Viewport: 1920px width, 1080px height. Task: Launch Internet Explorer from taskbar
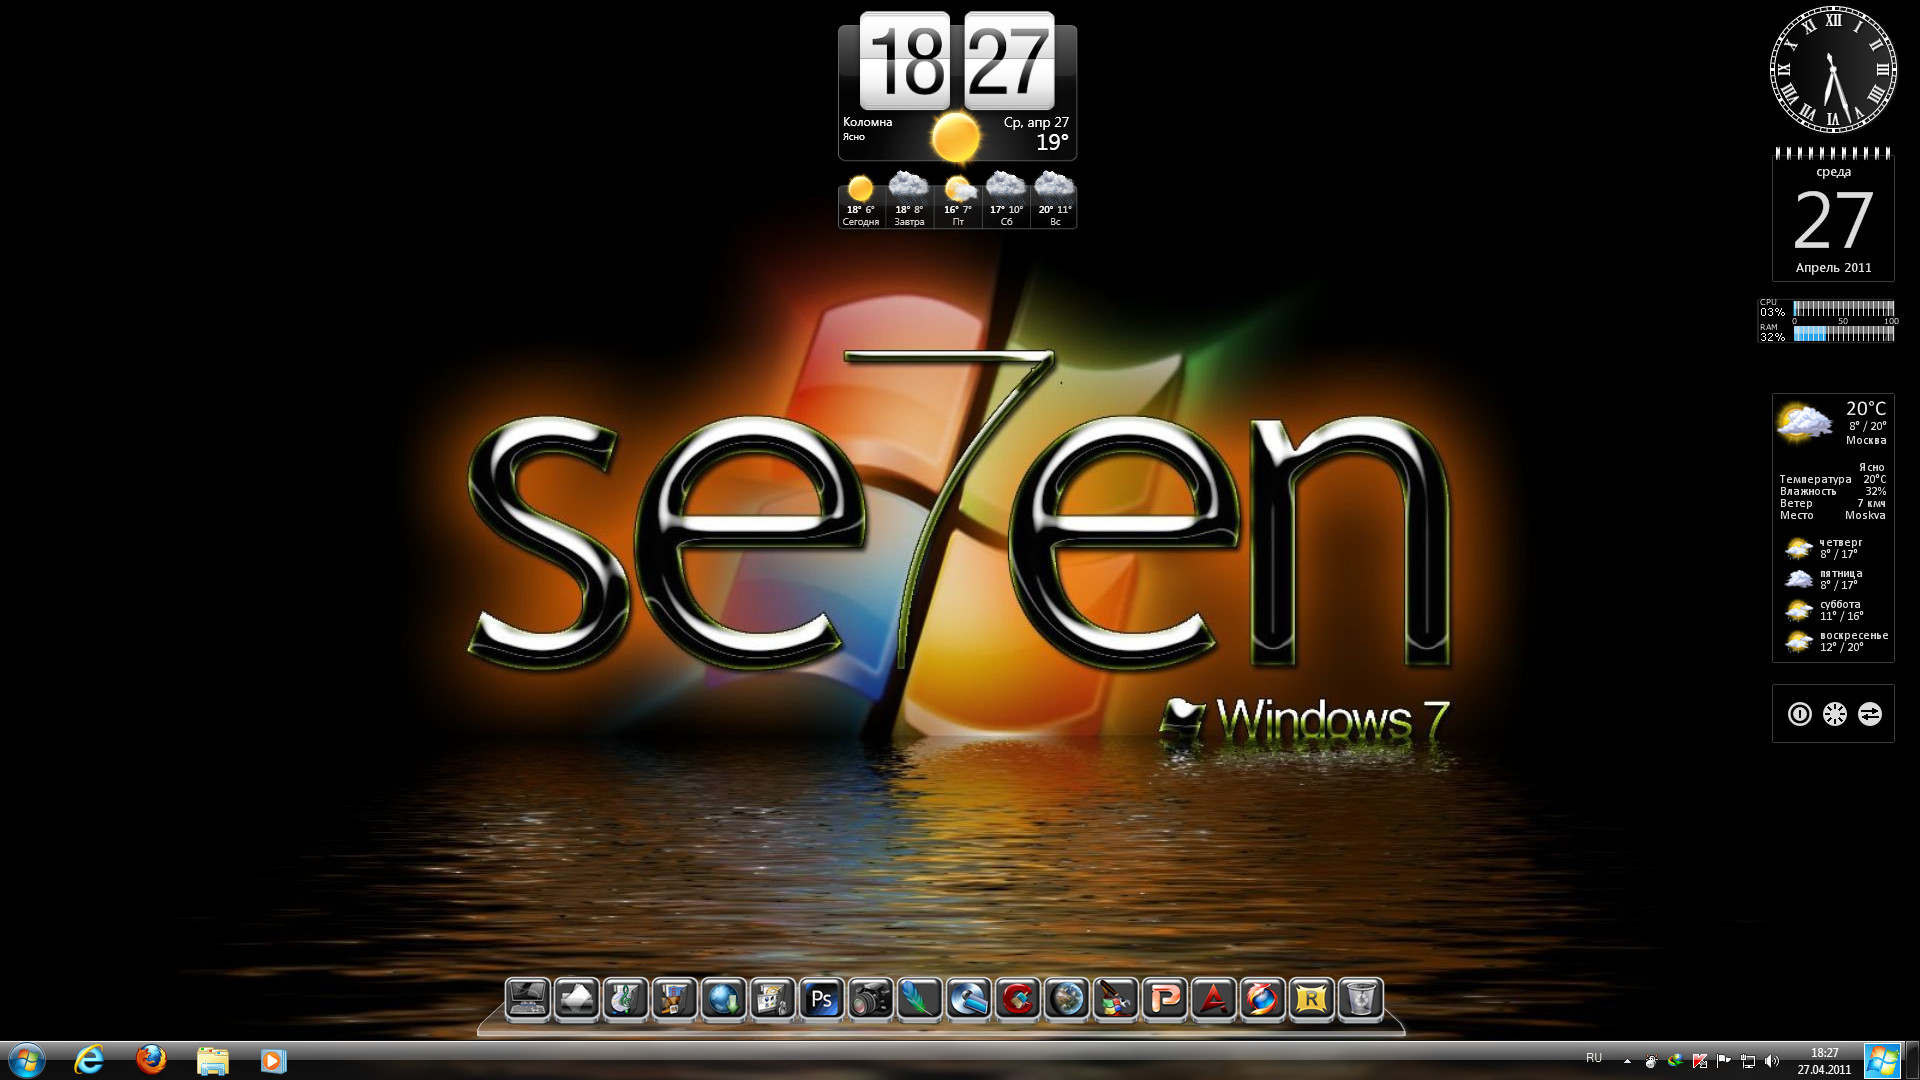[x=89, y=1060]
